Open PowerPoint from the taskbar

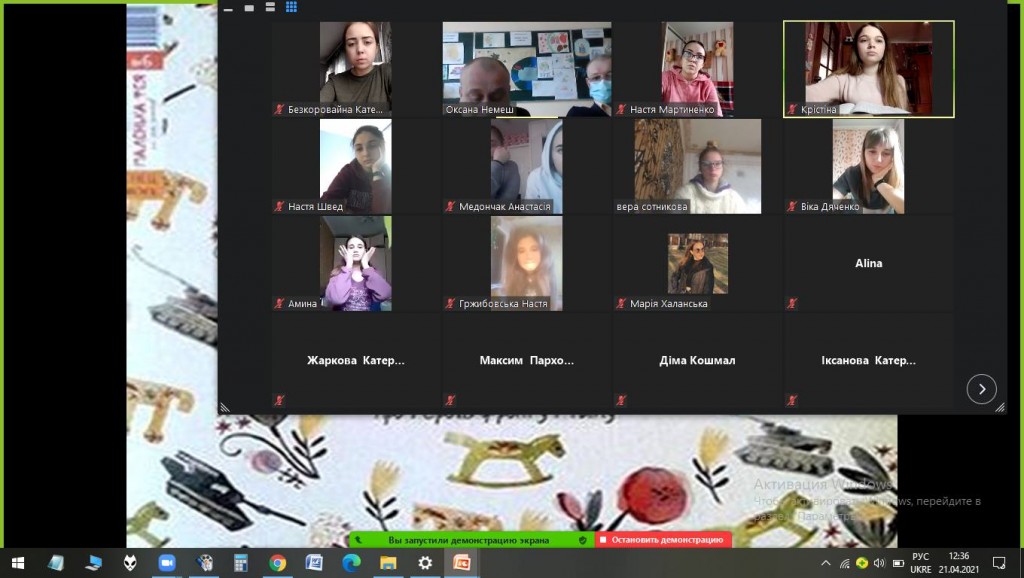click(462, 563)
